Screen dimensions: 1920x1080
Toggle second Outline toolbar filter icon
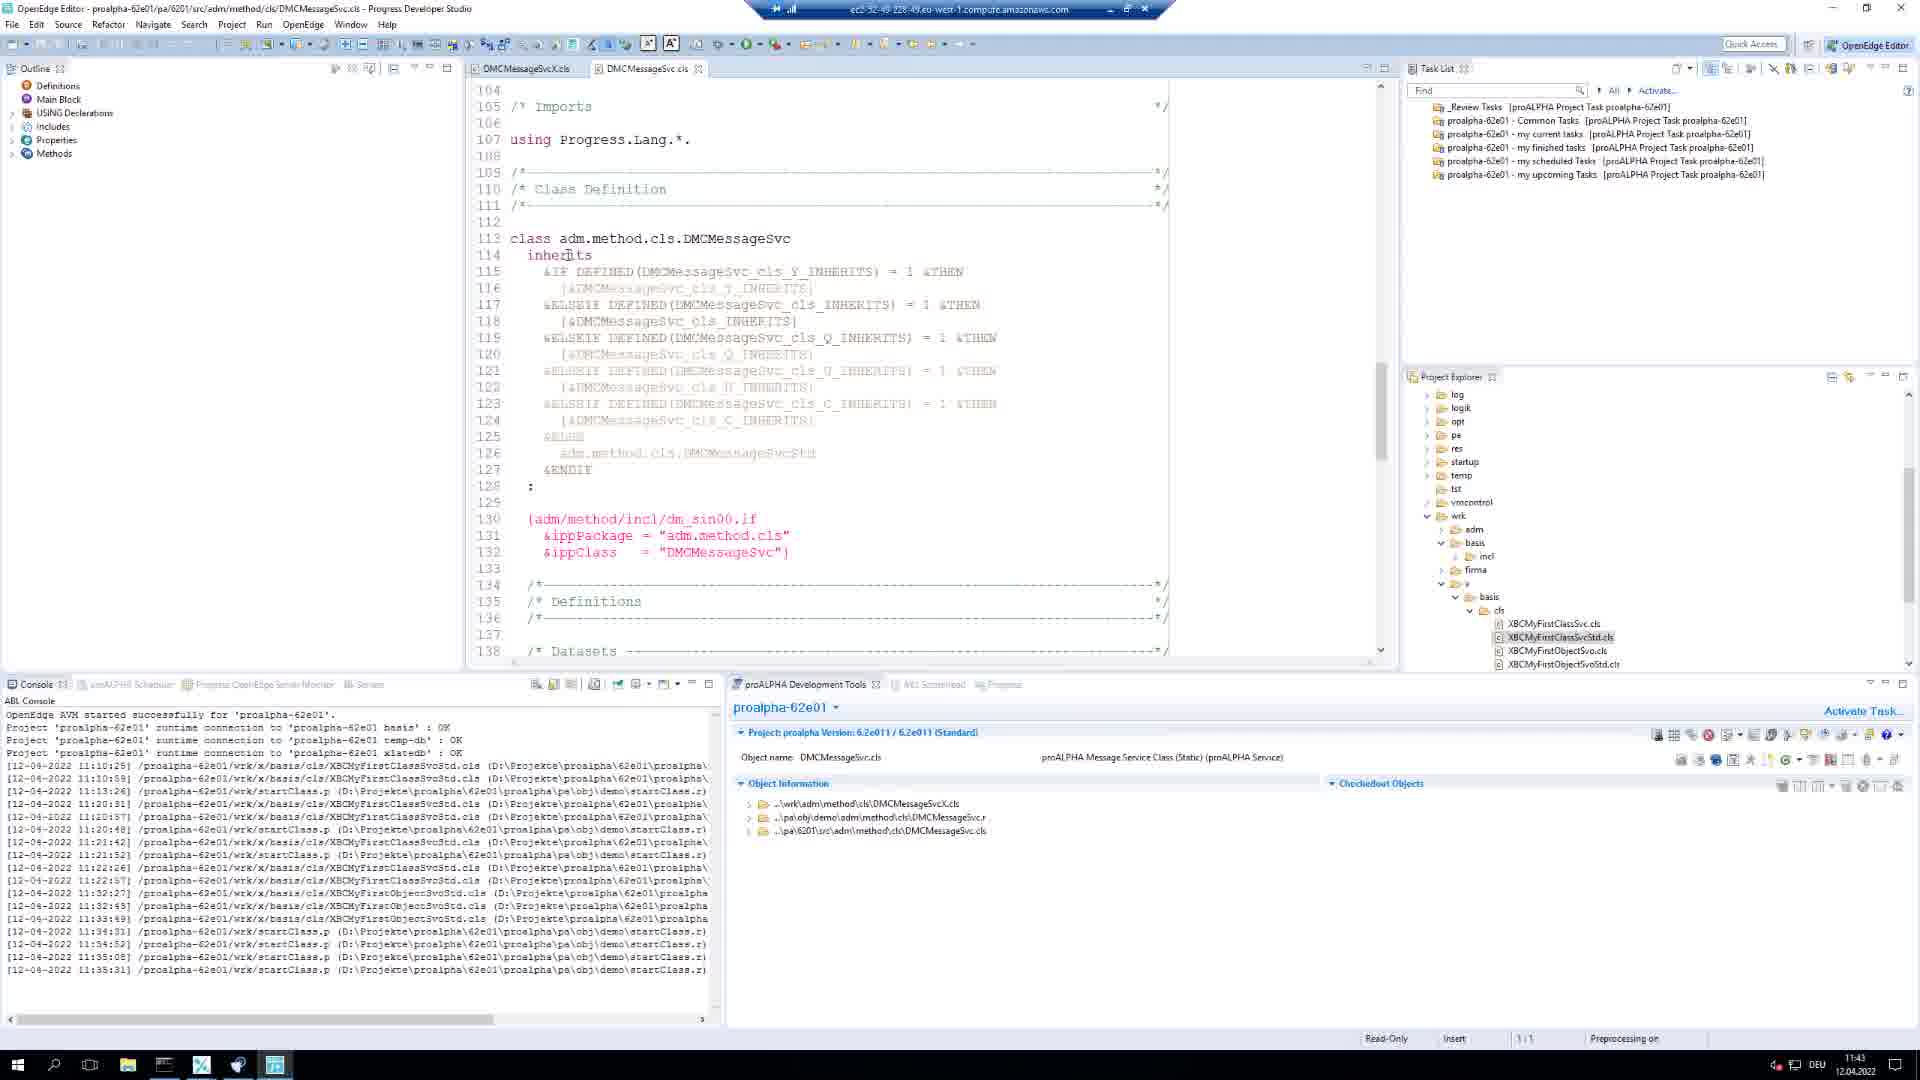352,68
